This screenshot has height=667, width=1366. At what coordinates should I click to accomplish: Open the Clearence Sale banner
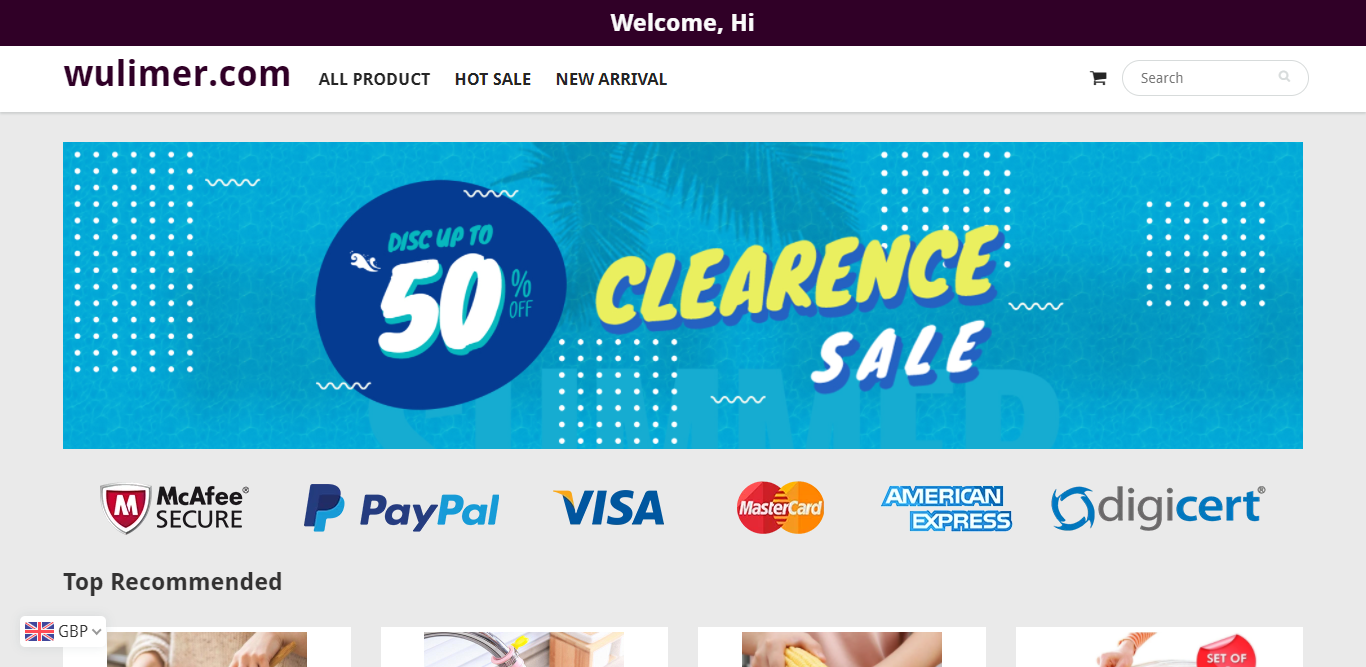point(683,295)
